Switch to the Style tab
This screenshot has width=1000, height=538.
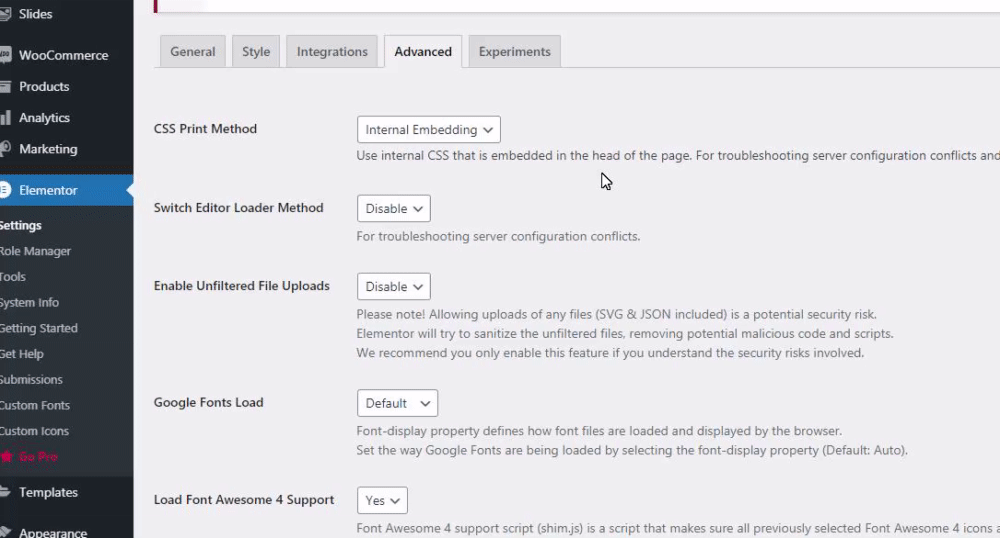tap(256, 52)
